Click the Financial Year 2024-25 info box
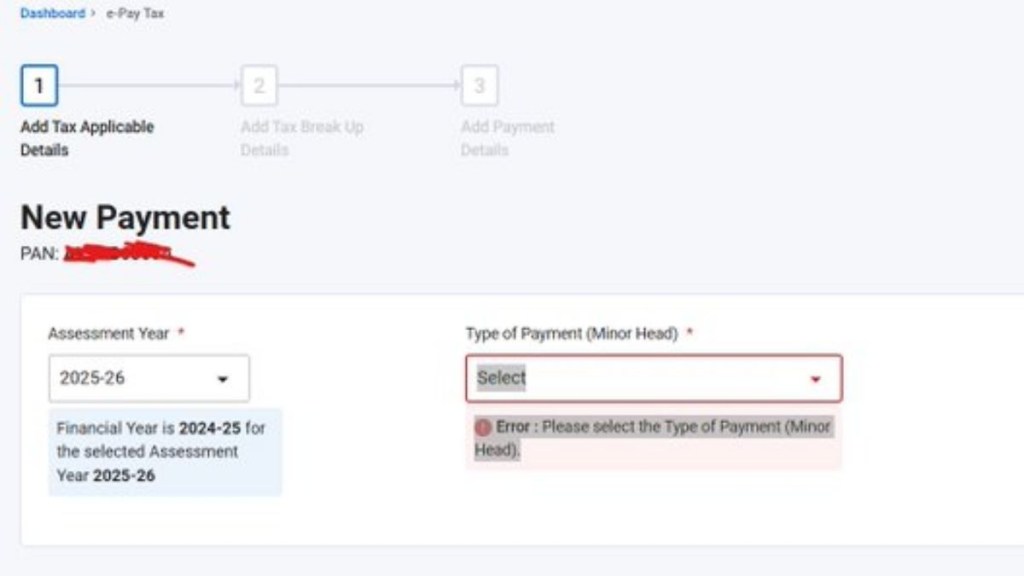The width and height of the screenshot is (1024, 576). (164, 451)
